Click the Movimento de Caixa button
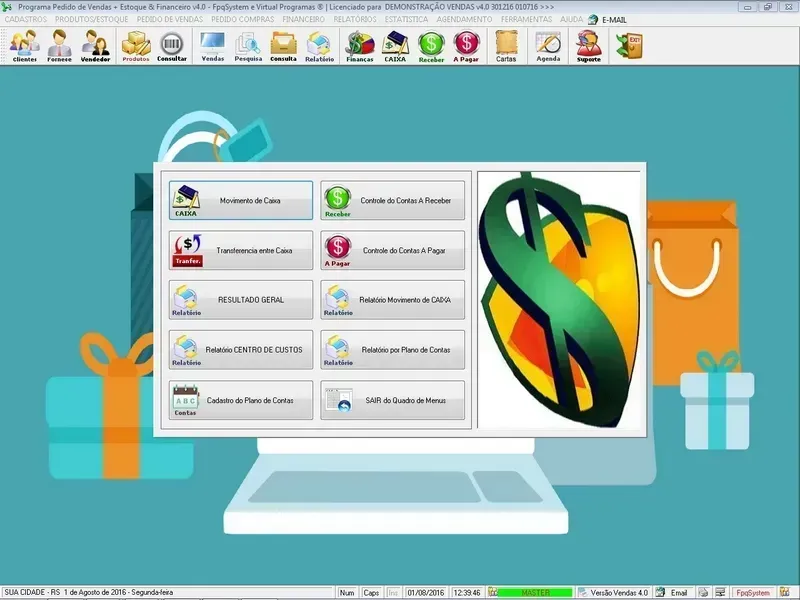800x600 pixels. click(240, 200)
